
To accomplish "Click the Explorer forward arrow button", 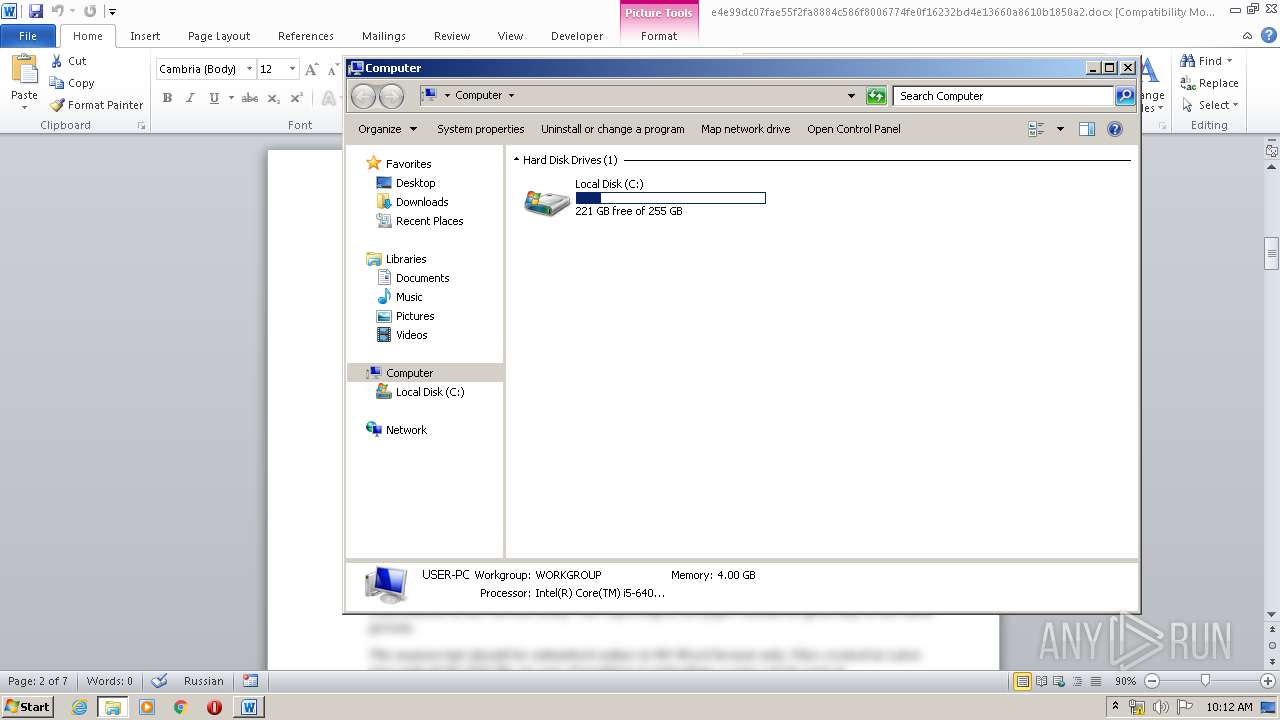I will (392, 96).
